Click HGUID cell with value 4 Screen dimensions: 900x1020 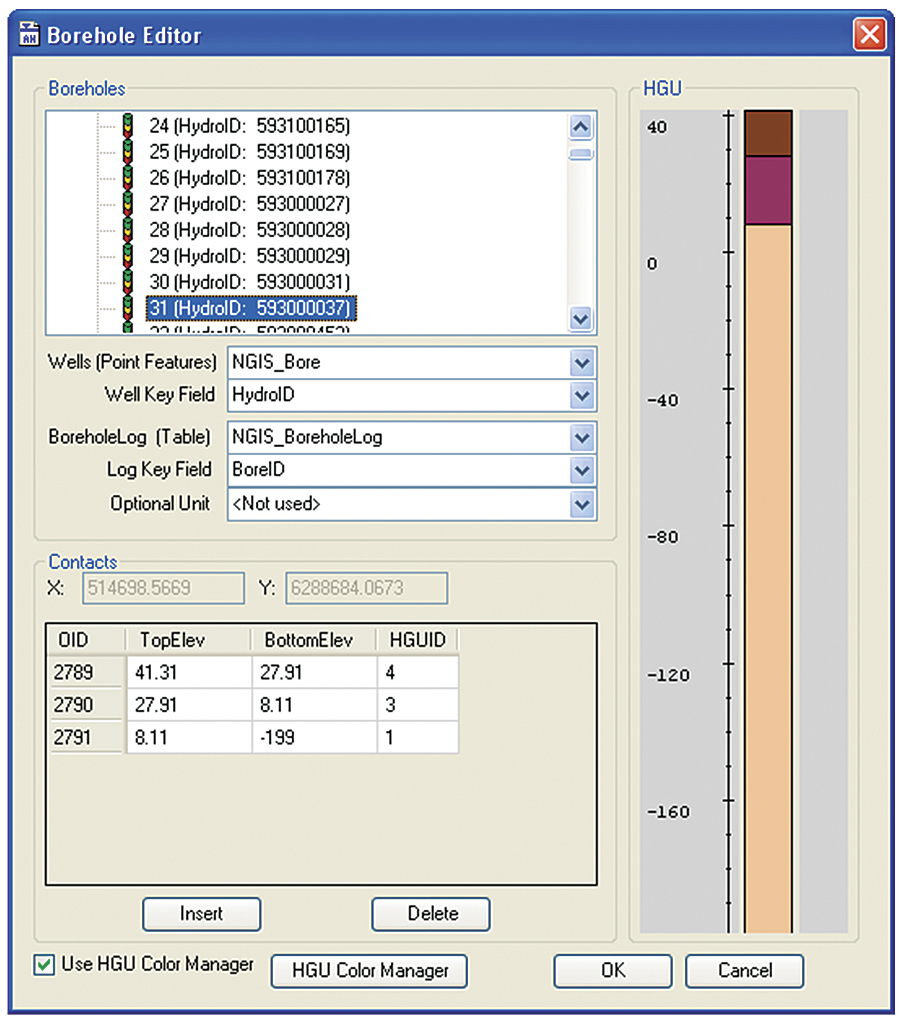pyautogui.click(x=418, y=672)
